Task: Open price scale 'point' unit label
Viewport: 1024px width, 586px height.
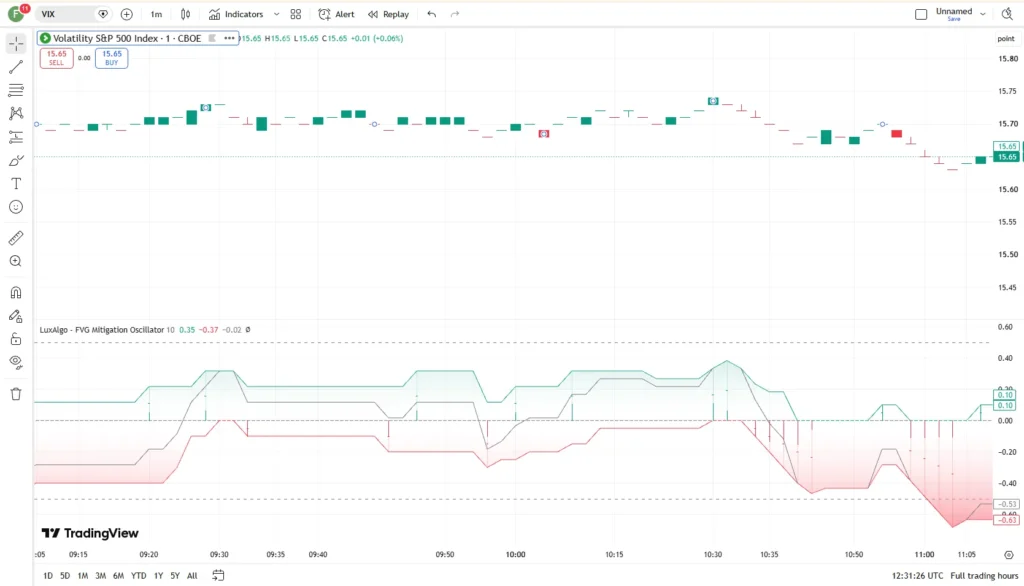Action: (1006, 39)
